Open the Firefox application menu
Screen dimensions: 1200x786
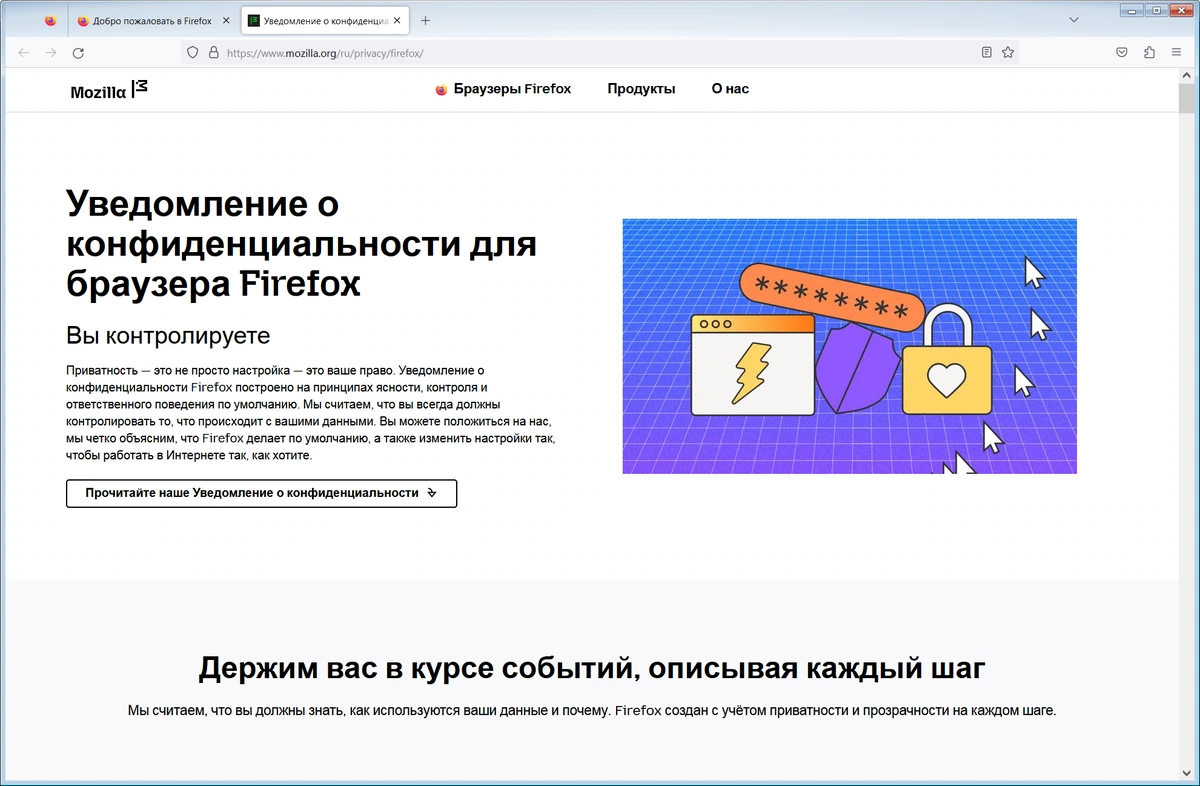coord(1176,53)
